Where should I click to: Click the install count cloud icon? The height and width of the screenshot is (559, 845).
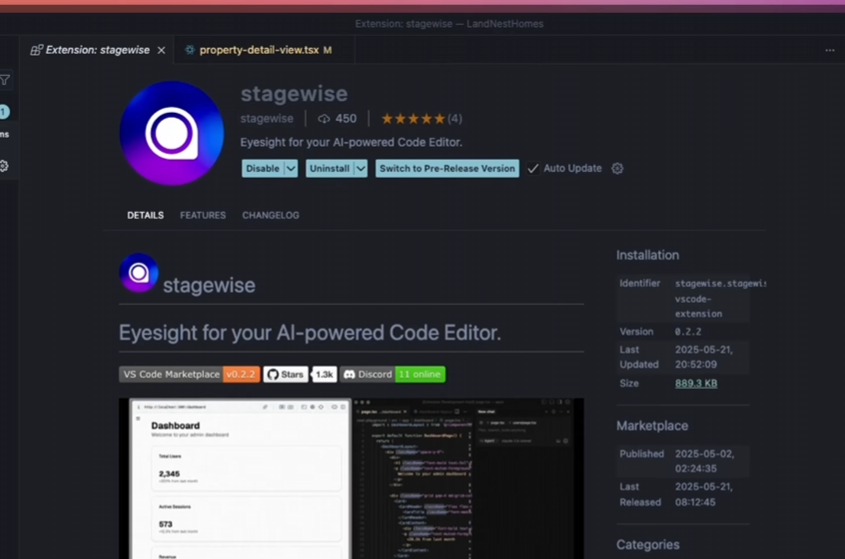point(323,119)
